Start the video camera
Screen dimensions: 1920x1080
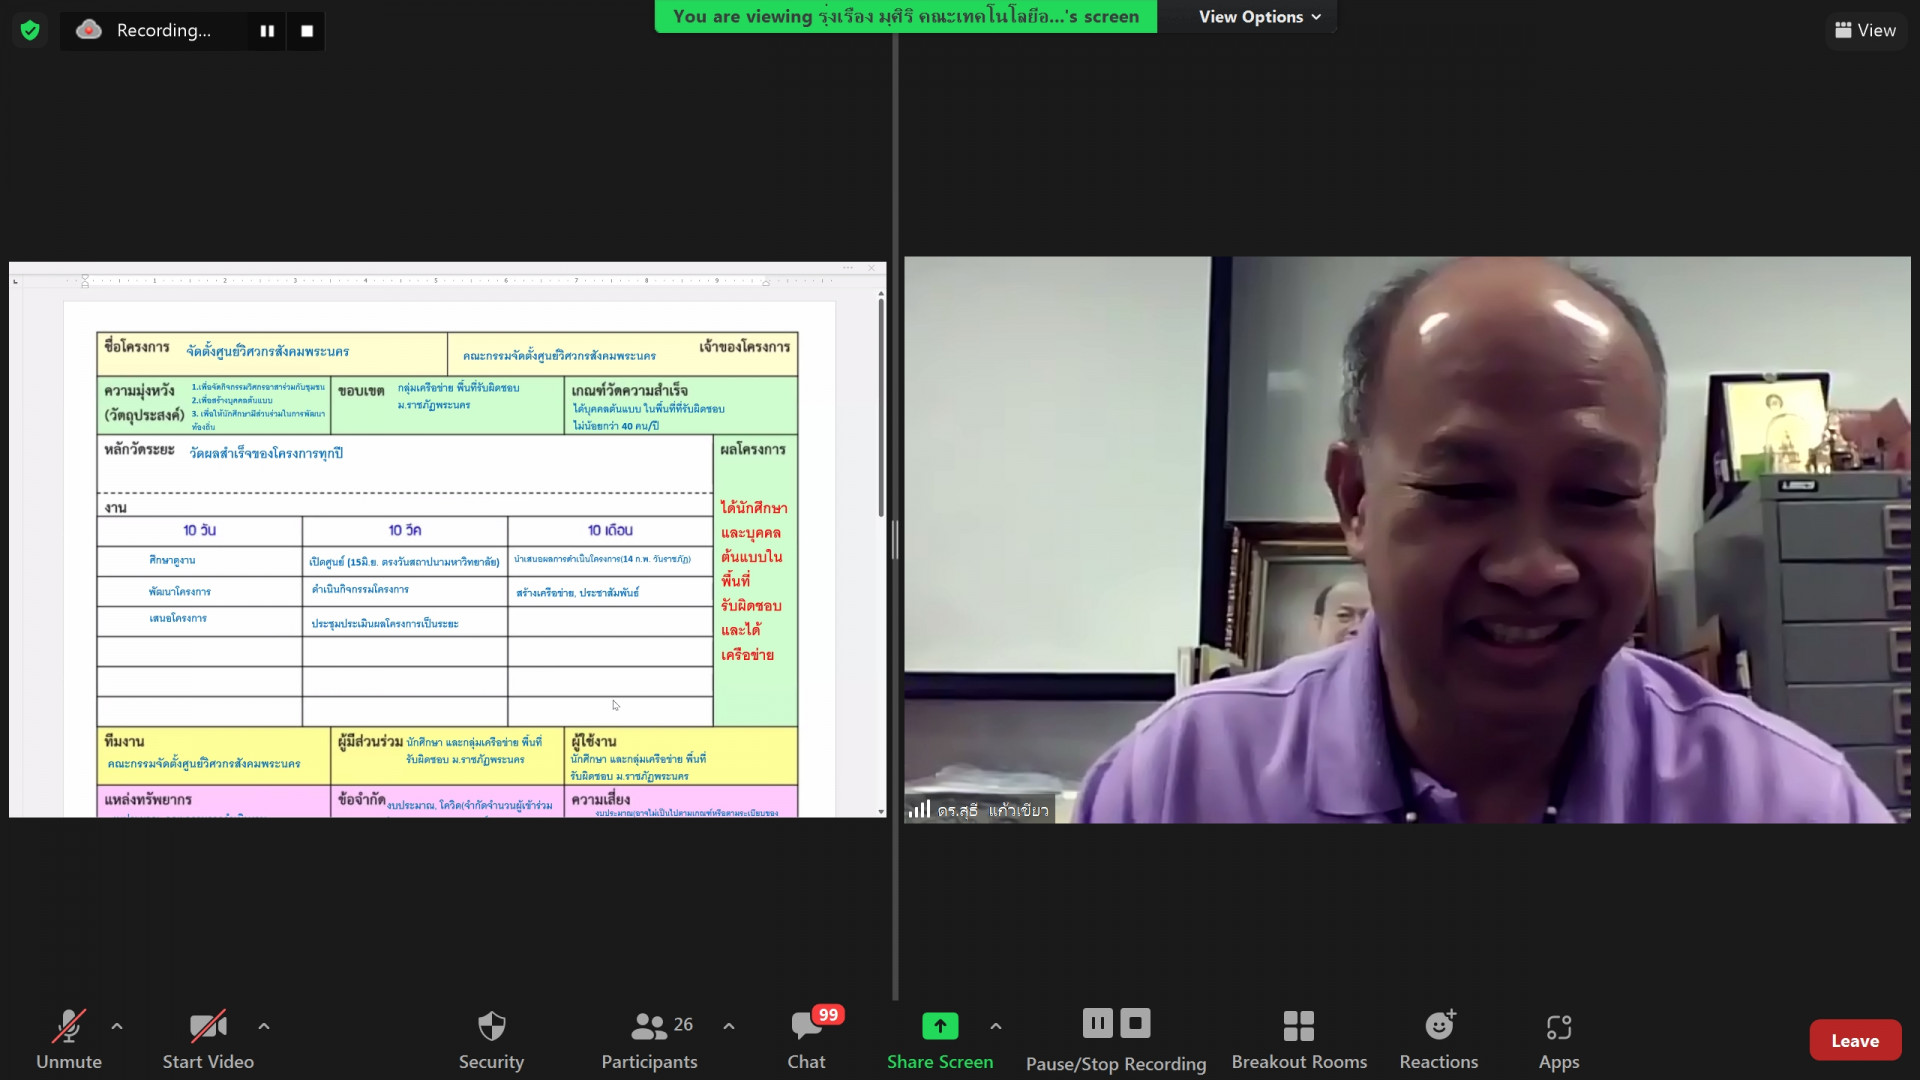pos(208,1040)
